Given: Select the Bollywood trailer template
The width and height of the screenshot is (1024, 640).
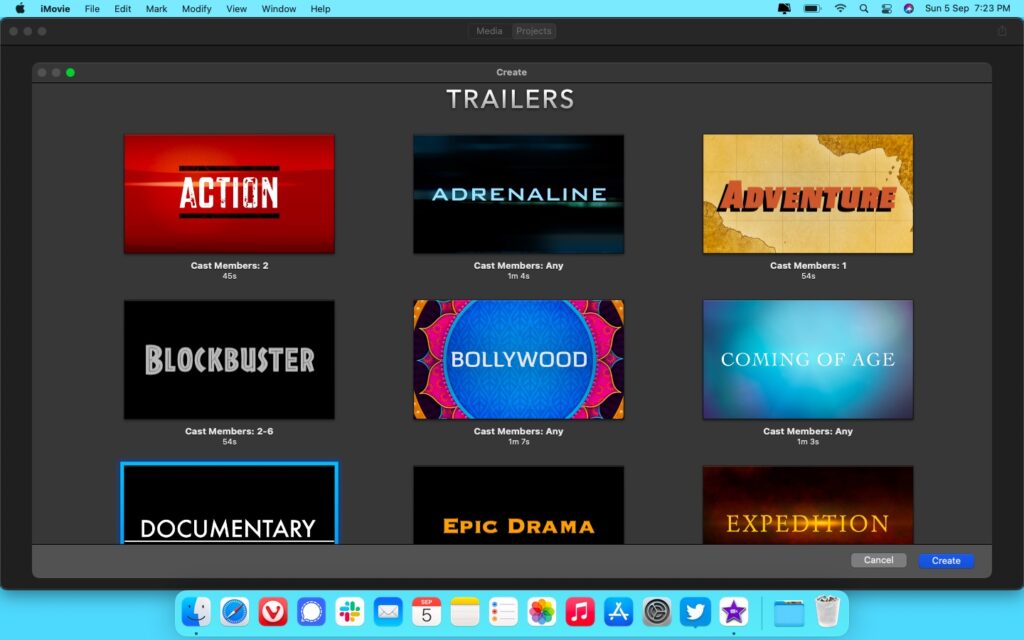Looking at the screenshot, I should (x=518, y=360).
